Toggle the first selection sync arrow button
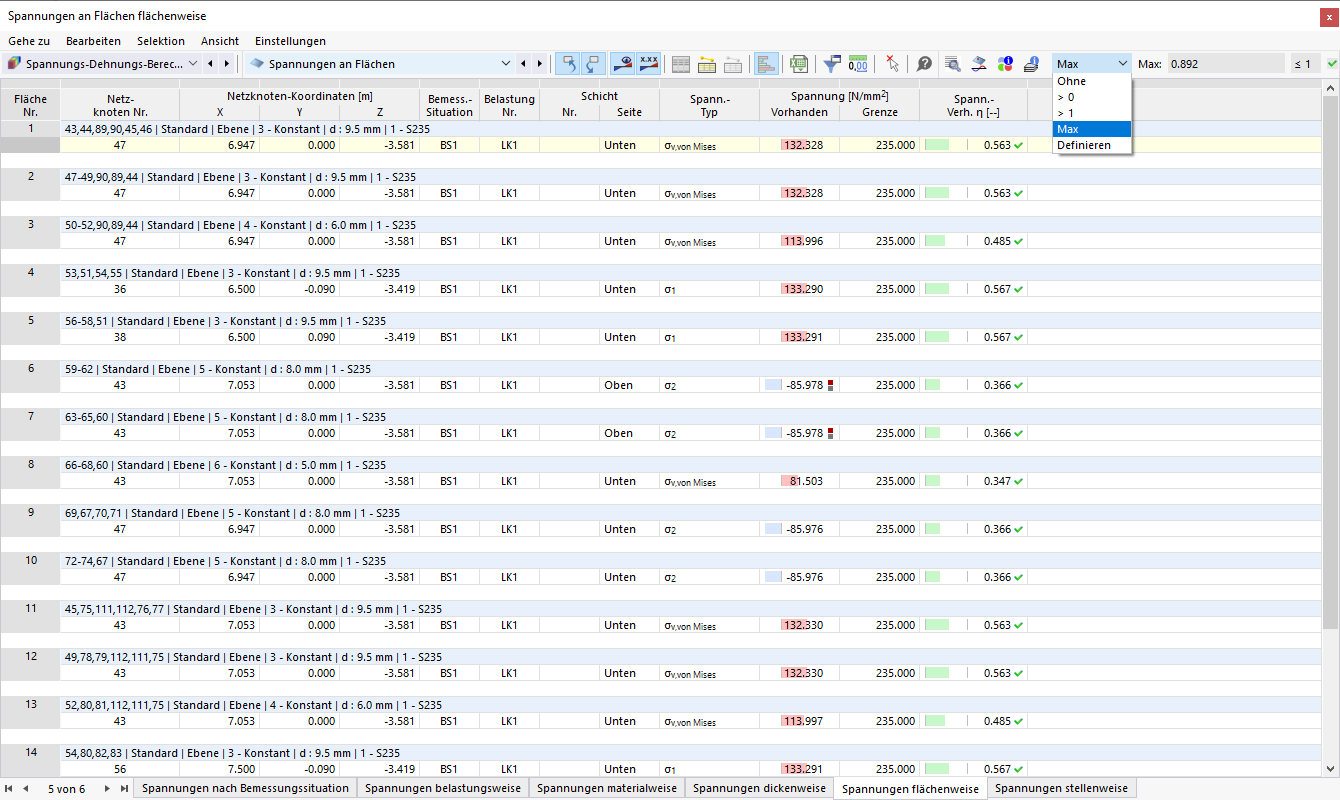The width and height of the screenshot is (1340, 800). (x=568, y=64)
